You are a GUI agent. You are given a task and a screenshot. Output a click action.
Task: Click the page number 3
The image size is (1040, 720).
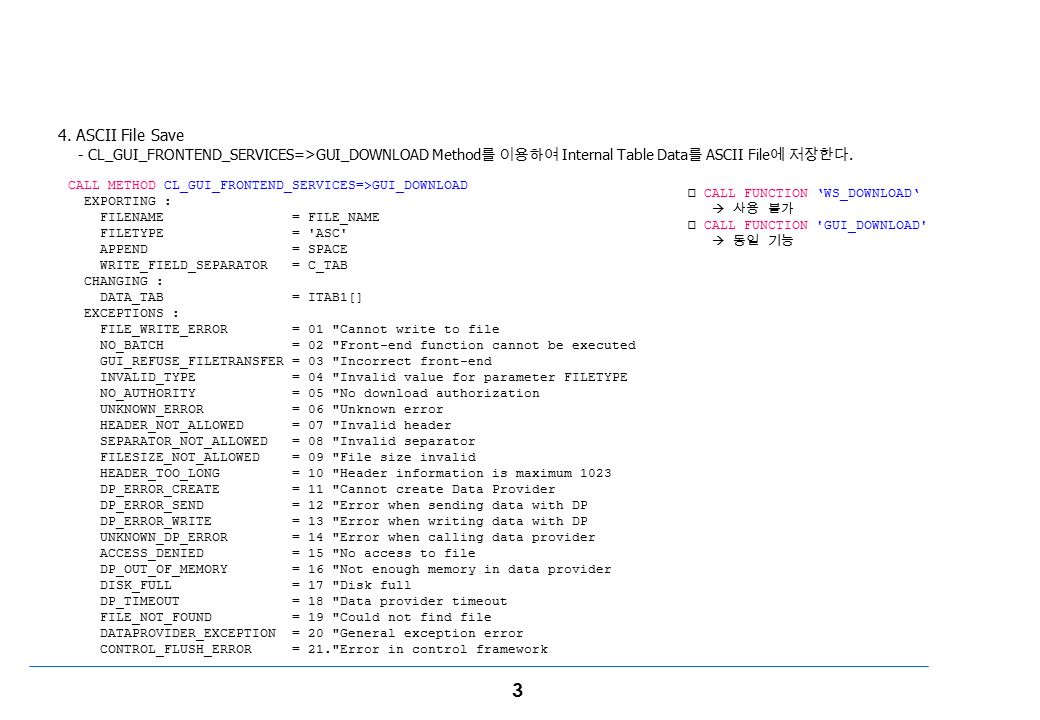click(x=518, y=691)
